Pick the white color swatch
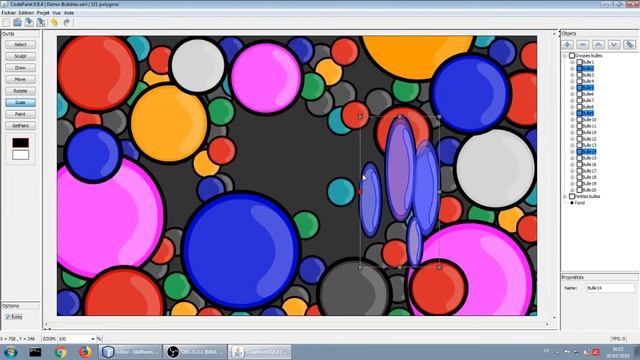Screen dimensions: 640x360 (20, 155)
